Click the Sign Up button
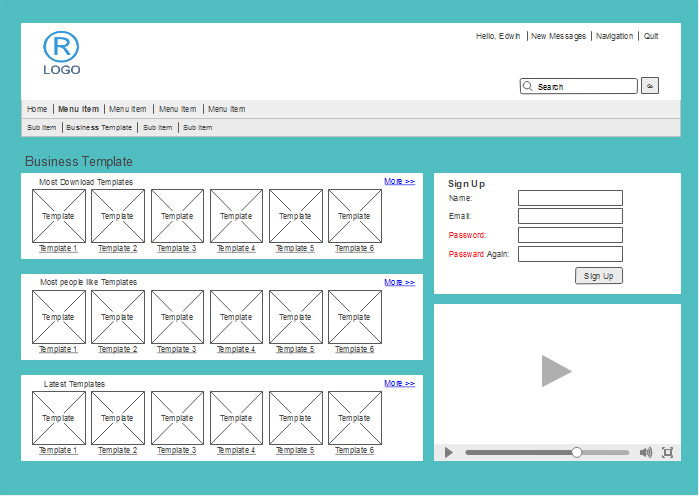 598,276
